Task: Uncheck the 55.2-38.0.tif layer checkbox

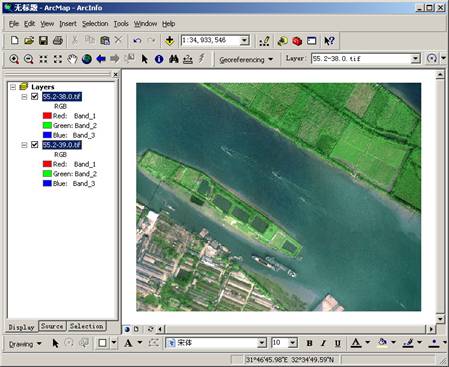Action: [x=34, y=97]
